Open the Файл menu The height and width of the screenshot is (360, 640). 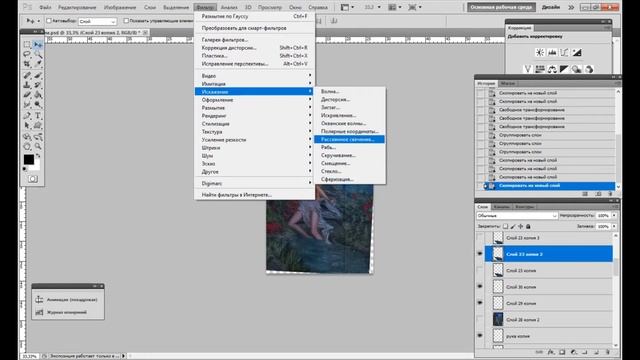[45, 7]
